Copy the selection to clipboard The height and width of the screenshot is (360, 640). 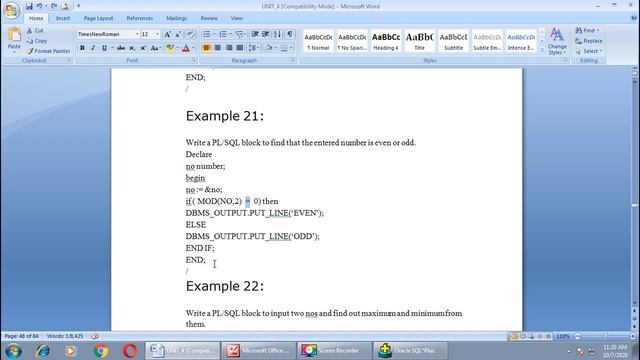37,41
